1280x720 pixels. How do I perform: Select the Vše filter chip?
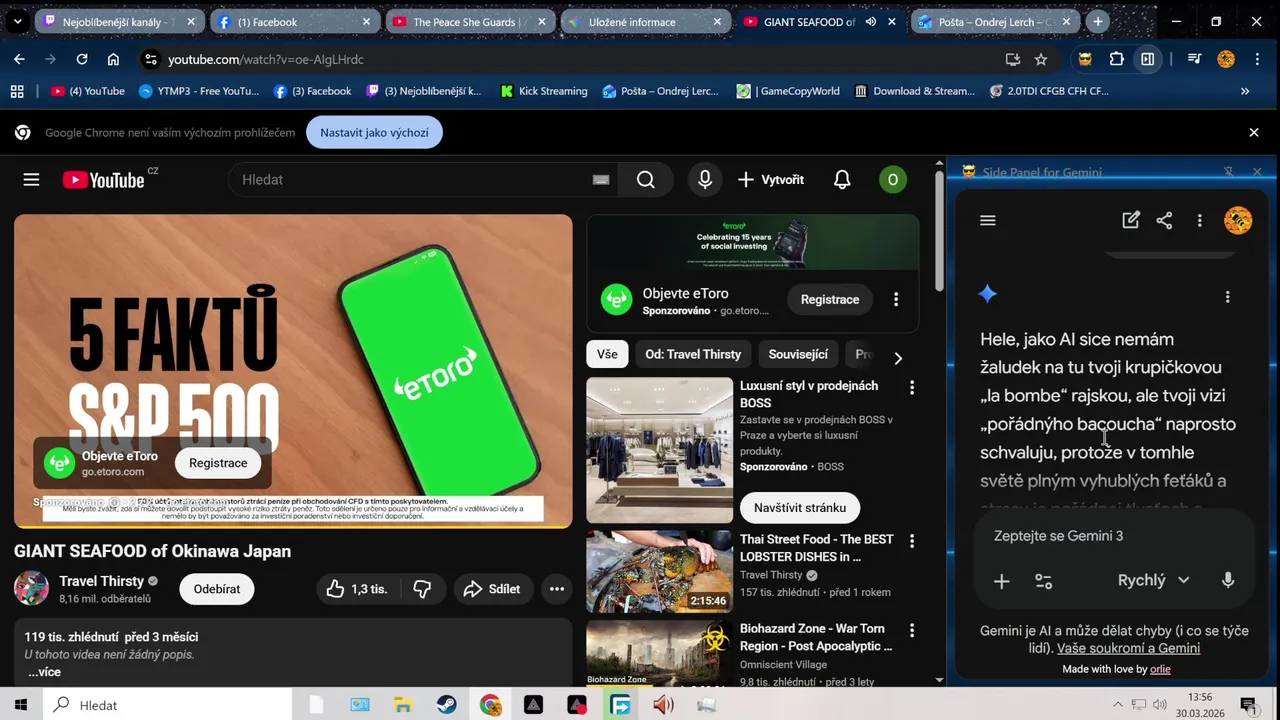[607, 354]
